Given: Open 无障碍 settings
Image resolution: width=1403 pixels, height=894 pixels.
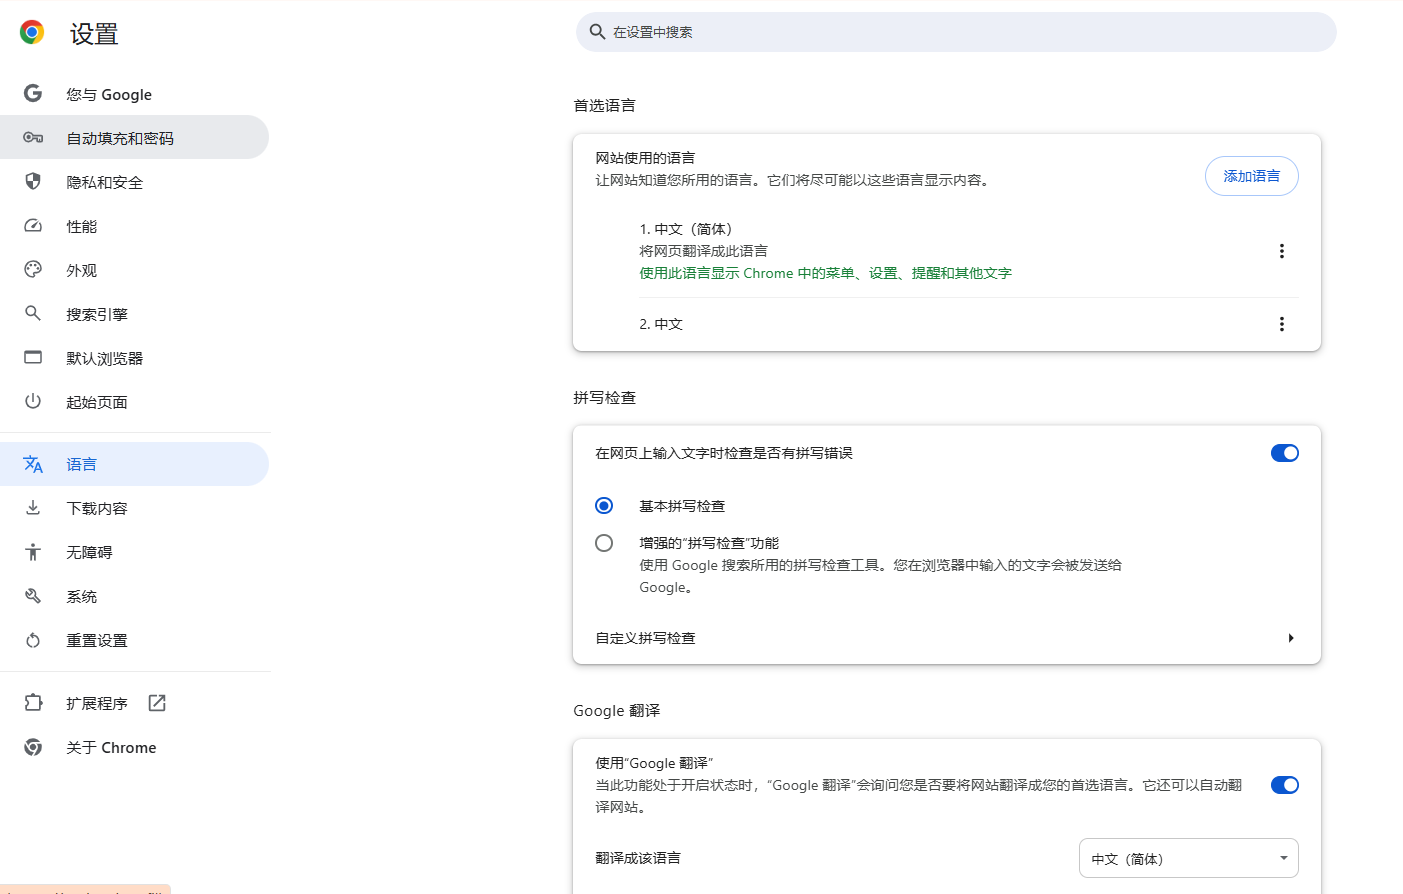Looking at the screenshot, I should (x=134, y=552).
